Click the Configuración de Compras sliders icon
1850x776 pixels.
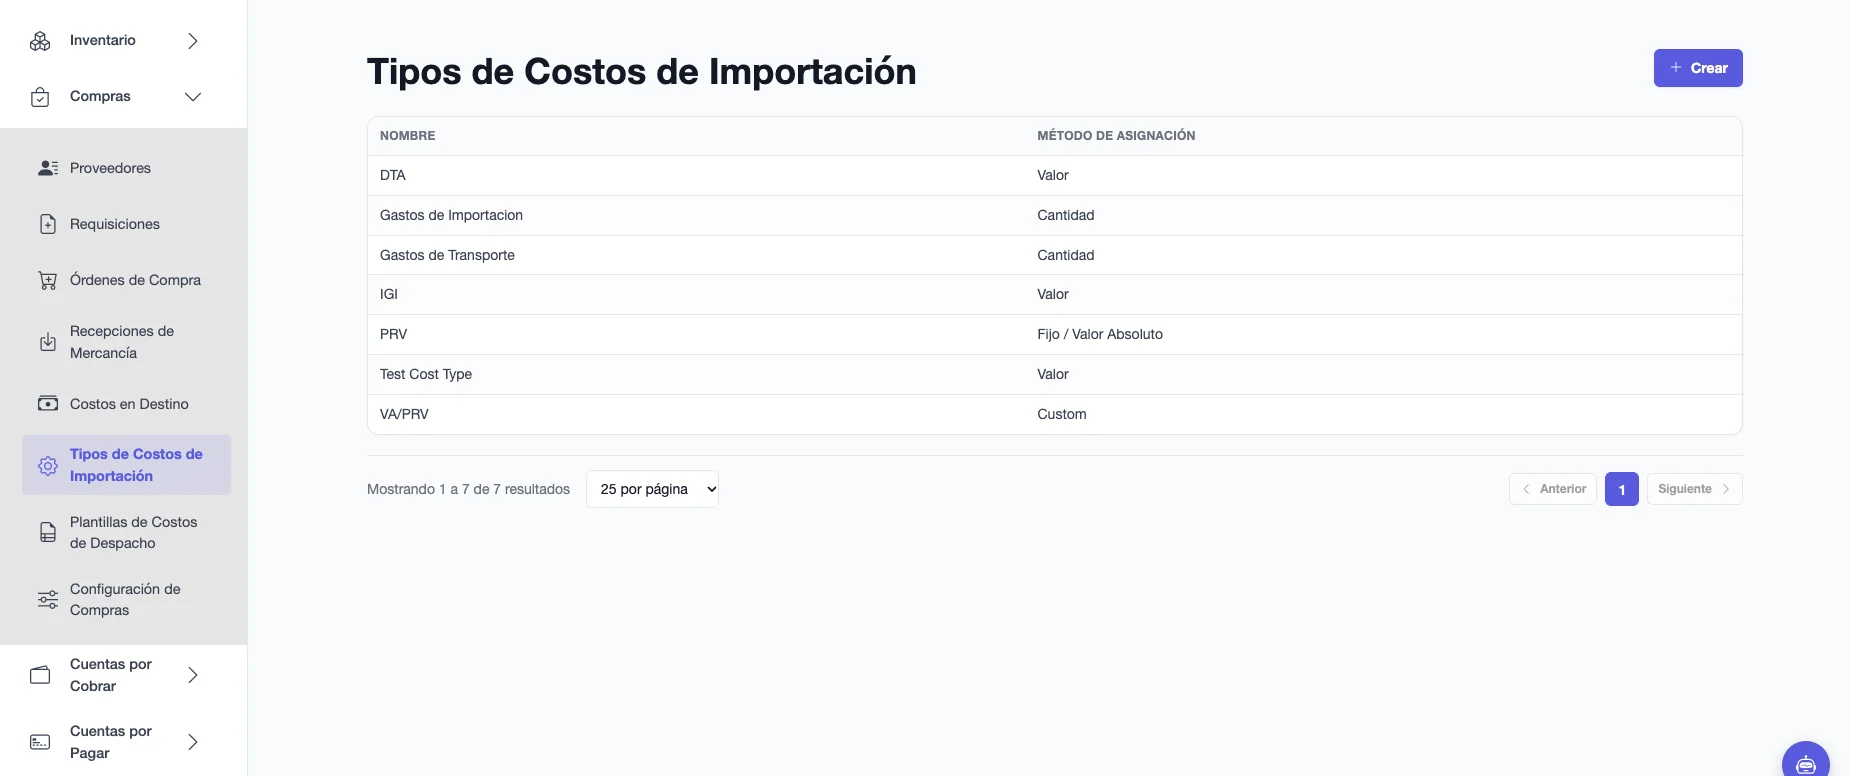pyautogui.click(x=48, y=599)
